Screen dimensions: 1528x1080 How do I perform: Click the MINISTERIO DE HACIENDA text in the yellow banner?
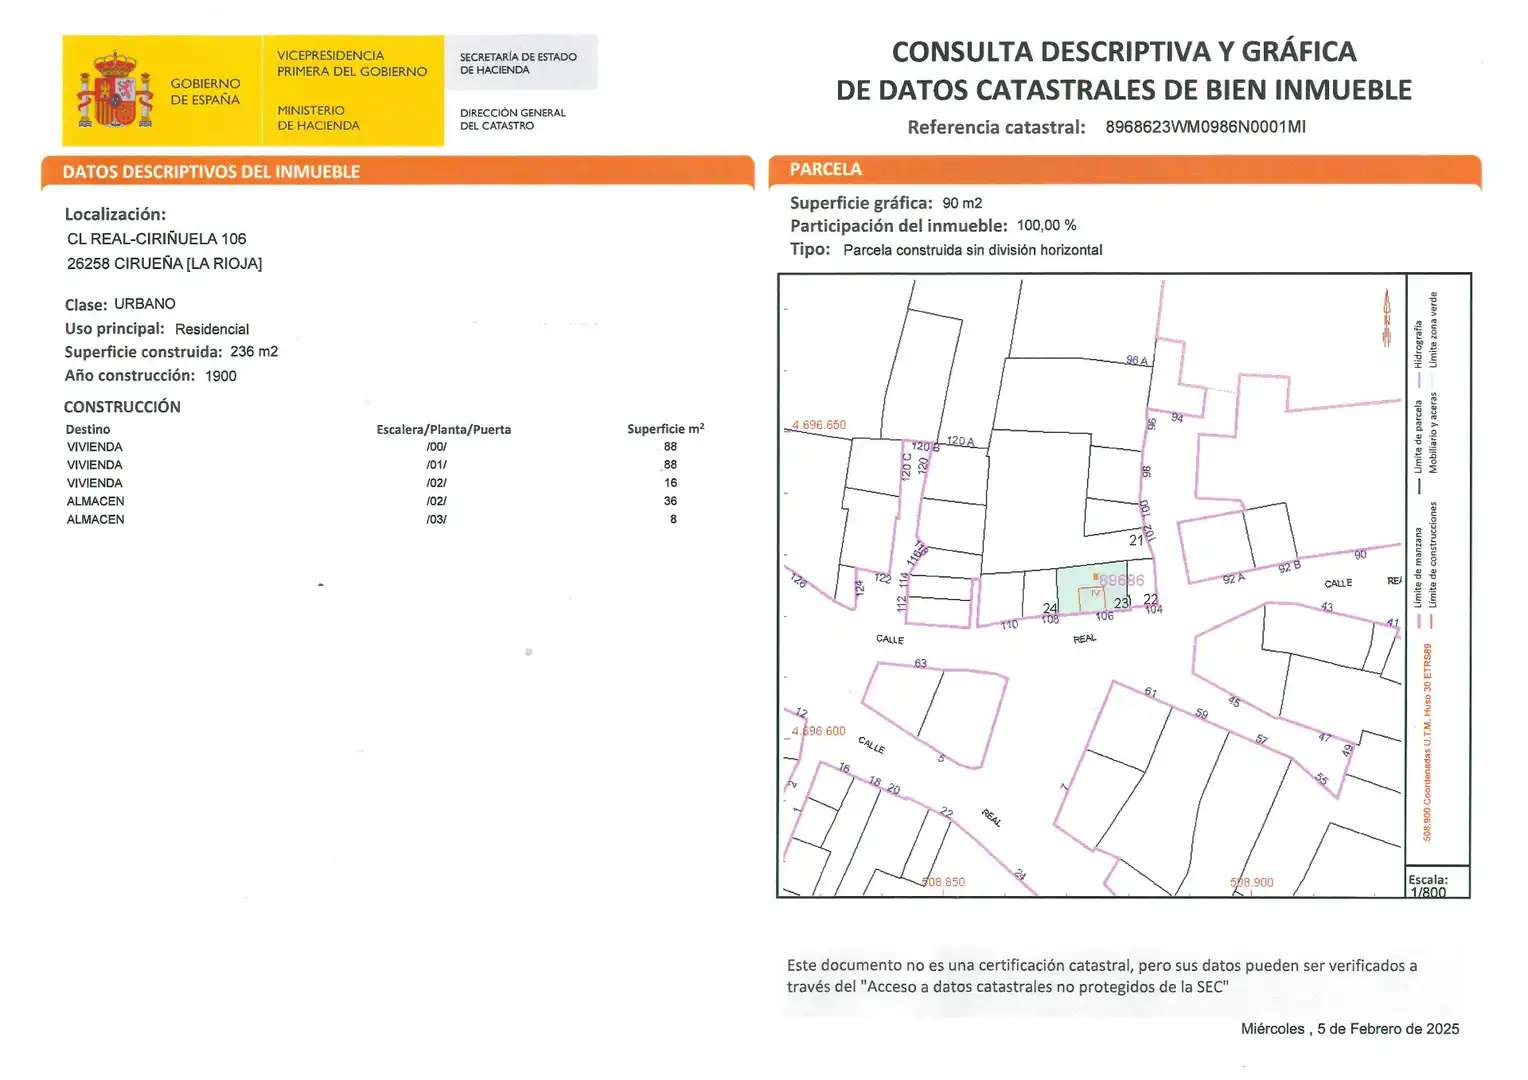(x=318, y=118)
